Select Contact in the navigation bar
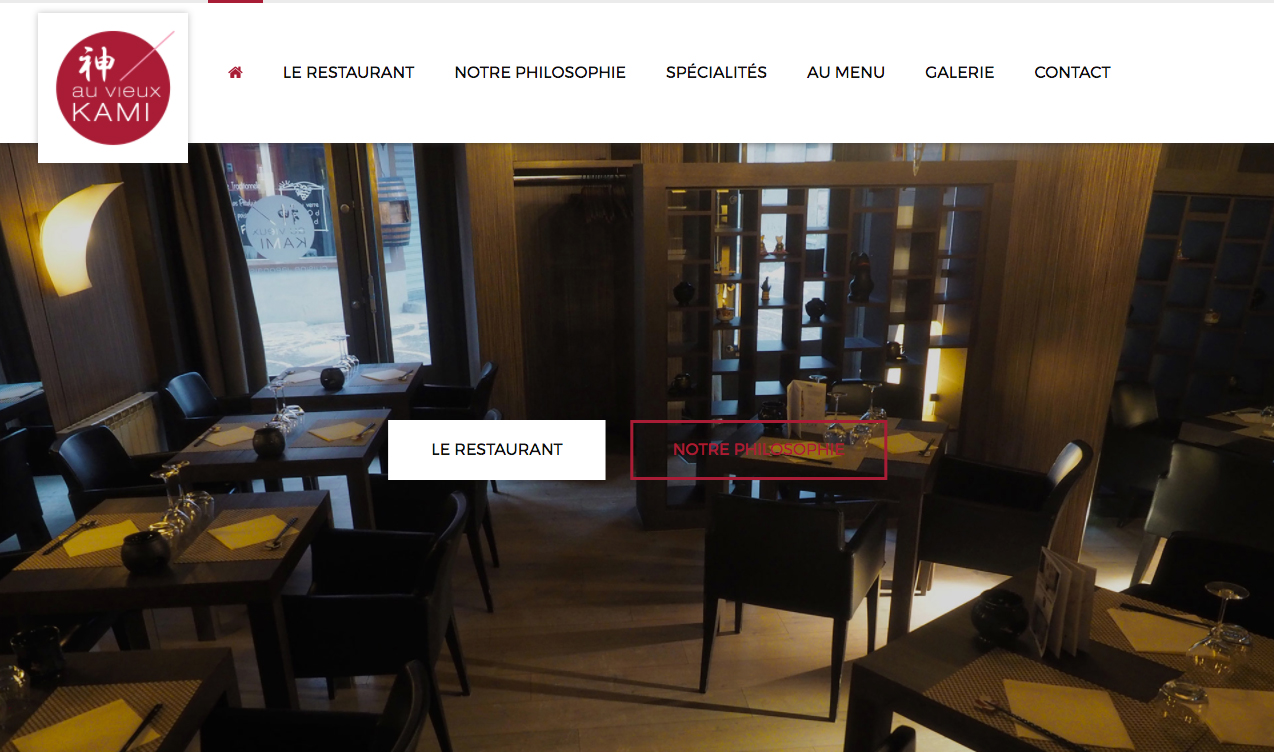Image resolution: width=1274 pixels, height=752 pixels. click(x=1072, y=72)
